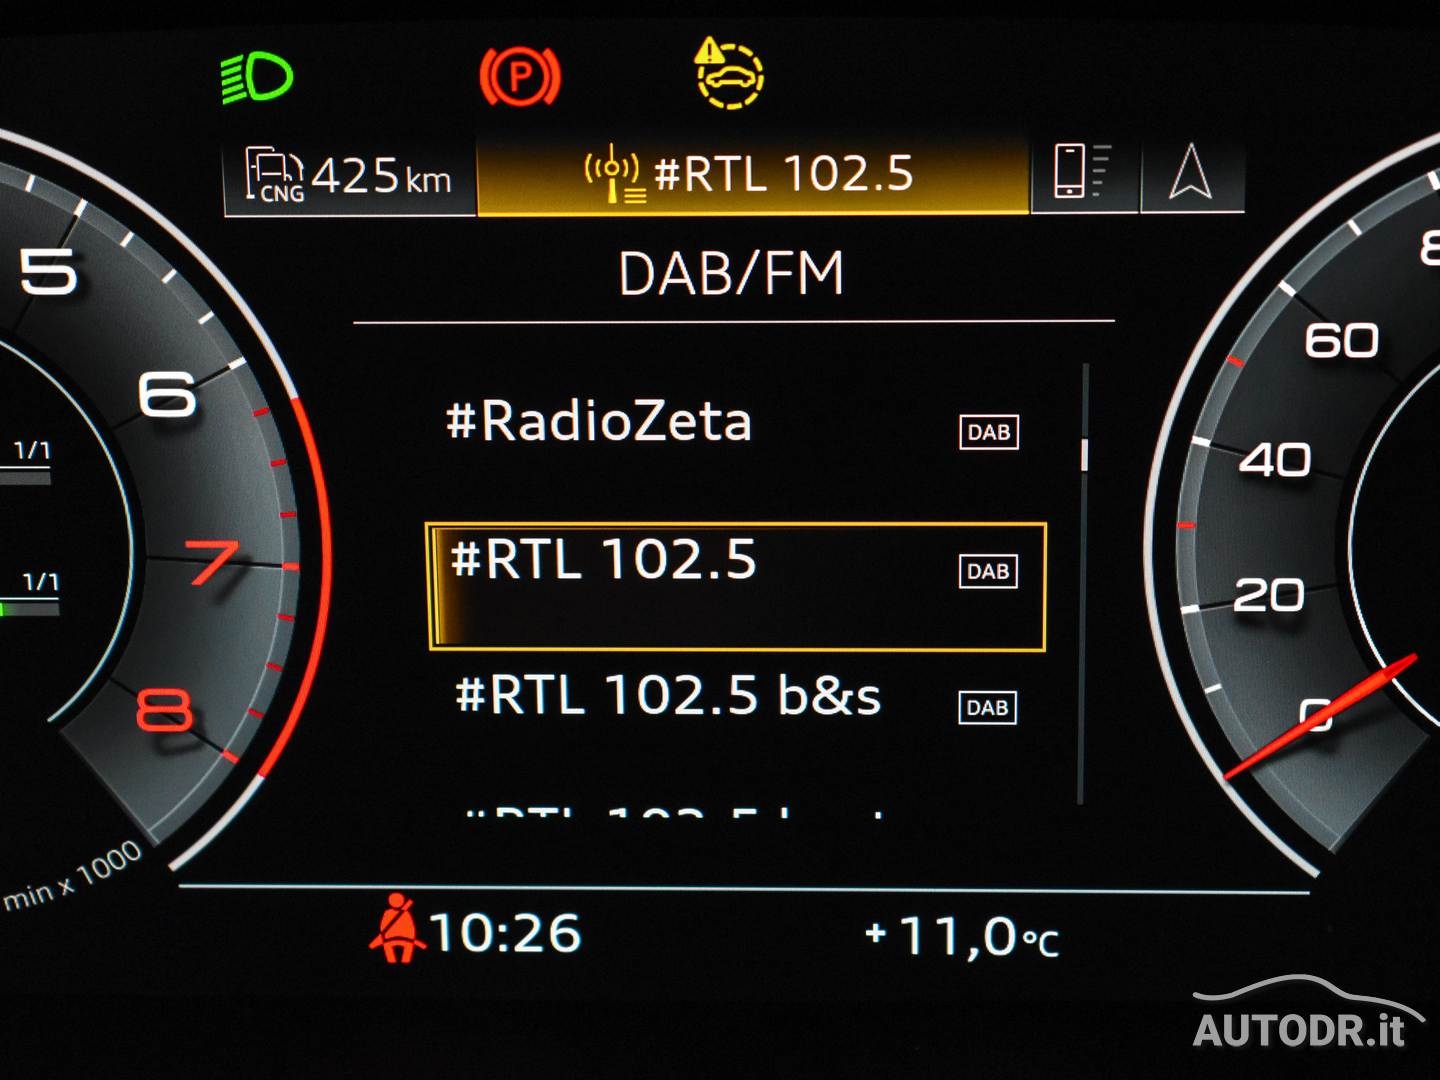Select the highlighted #RTL 102.5 station
Screen dimensions: 1440x1080
pos(736,586)
